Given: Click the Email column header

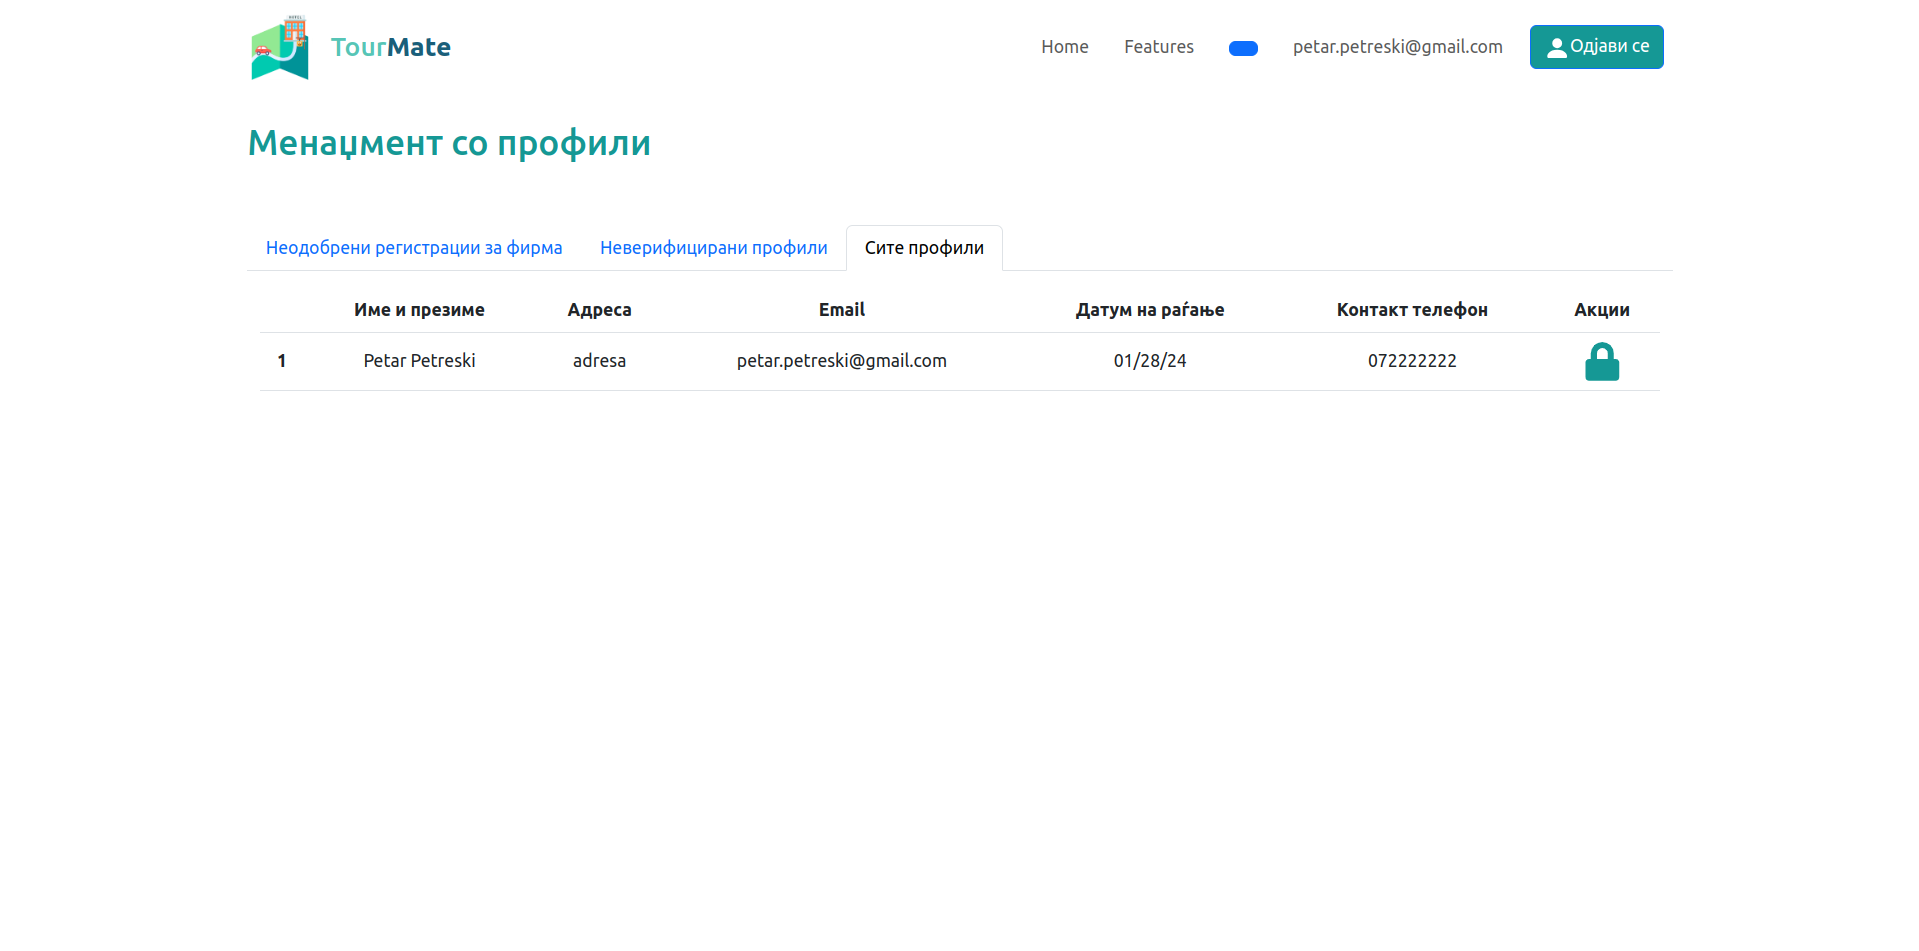Looking at the screenshot, I should [841, 310].
